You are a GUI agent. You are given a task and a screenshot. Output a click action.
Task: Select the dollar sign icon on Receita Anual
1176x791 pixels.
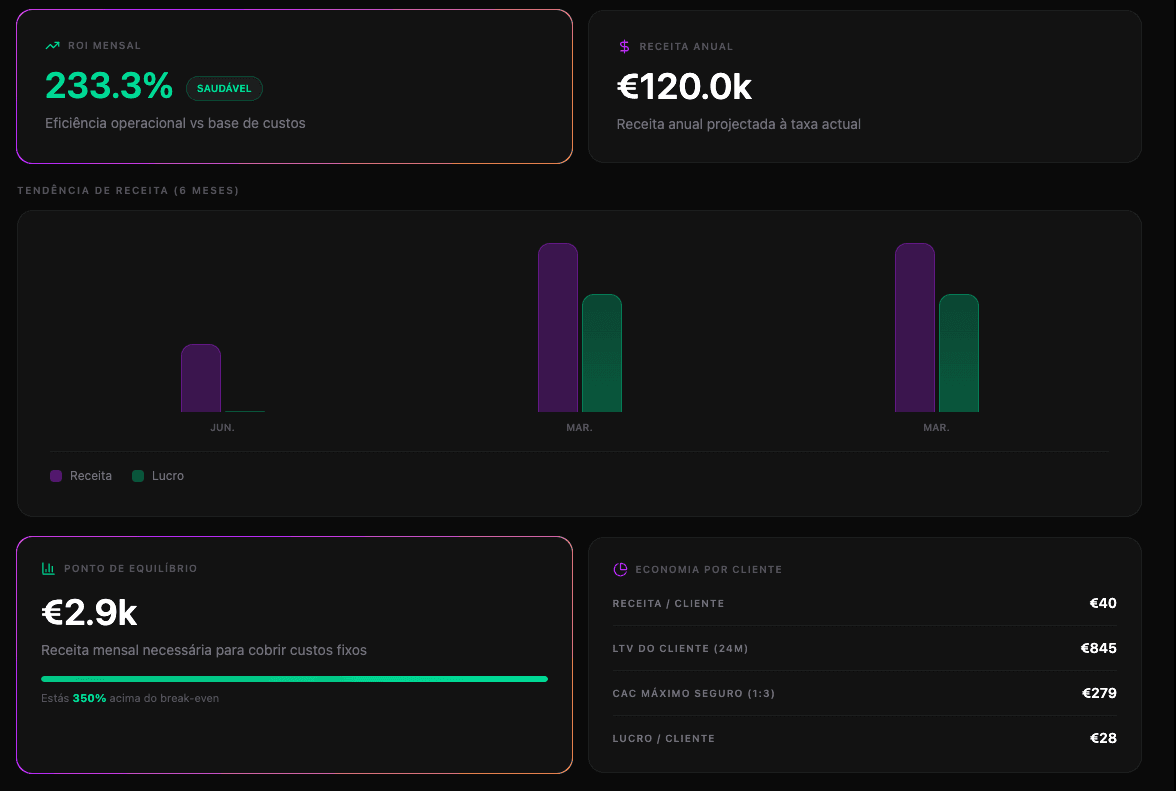(624, 45)
